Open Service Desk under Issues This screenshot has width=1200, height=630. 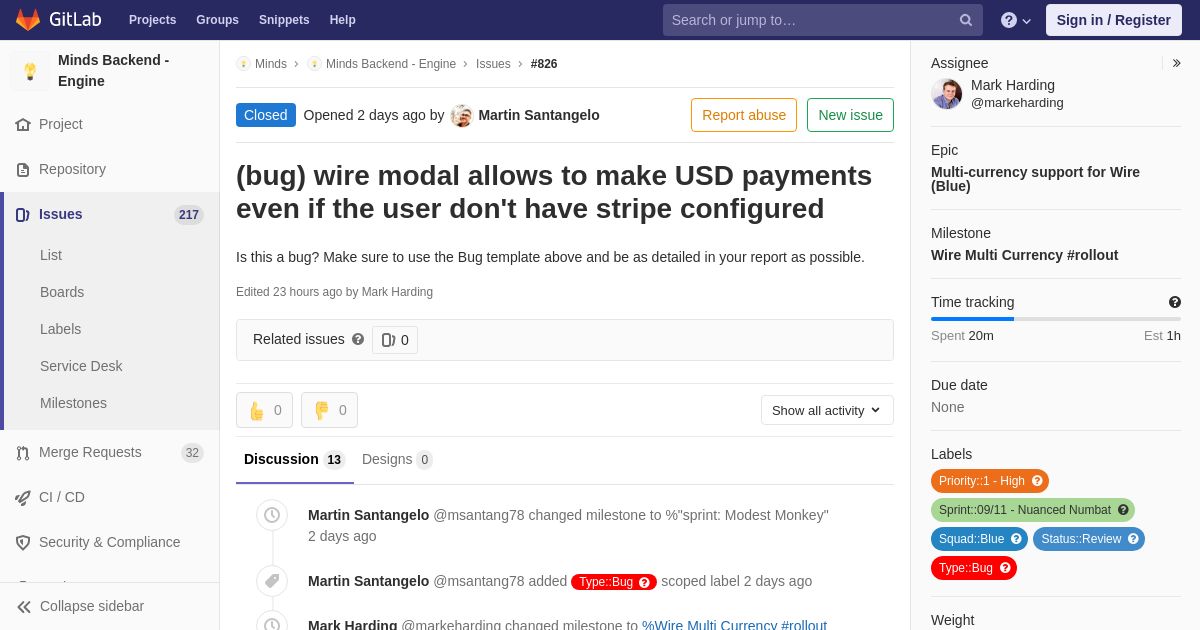(81, 366)
